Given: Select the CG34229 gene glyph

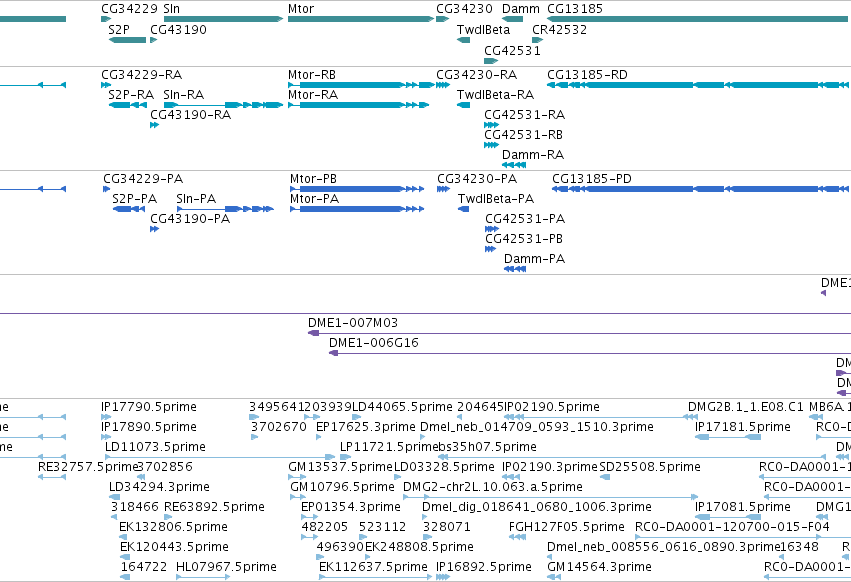Looking at the screenshot, I should pyautogui.click(x=106, y=19).
